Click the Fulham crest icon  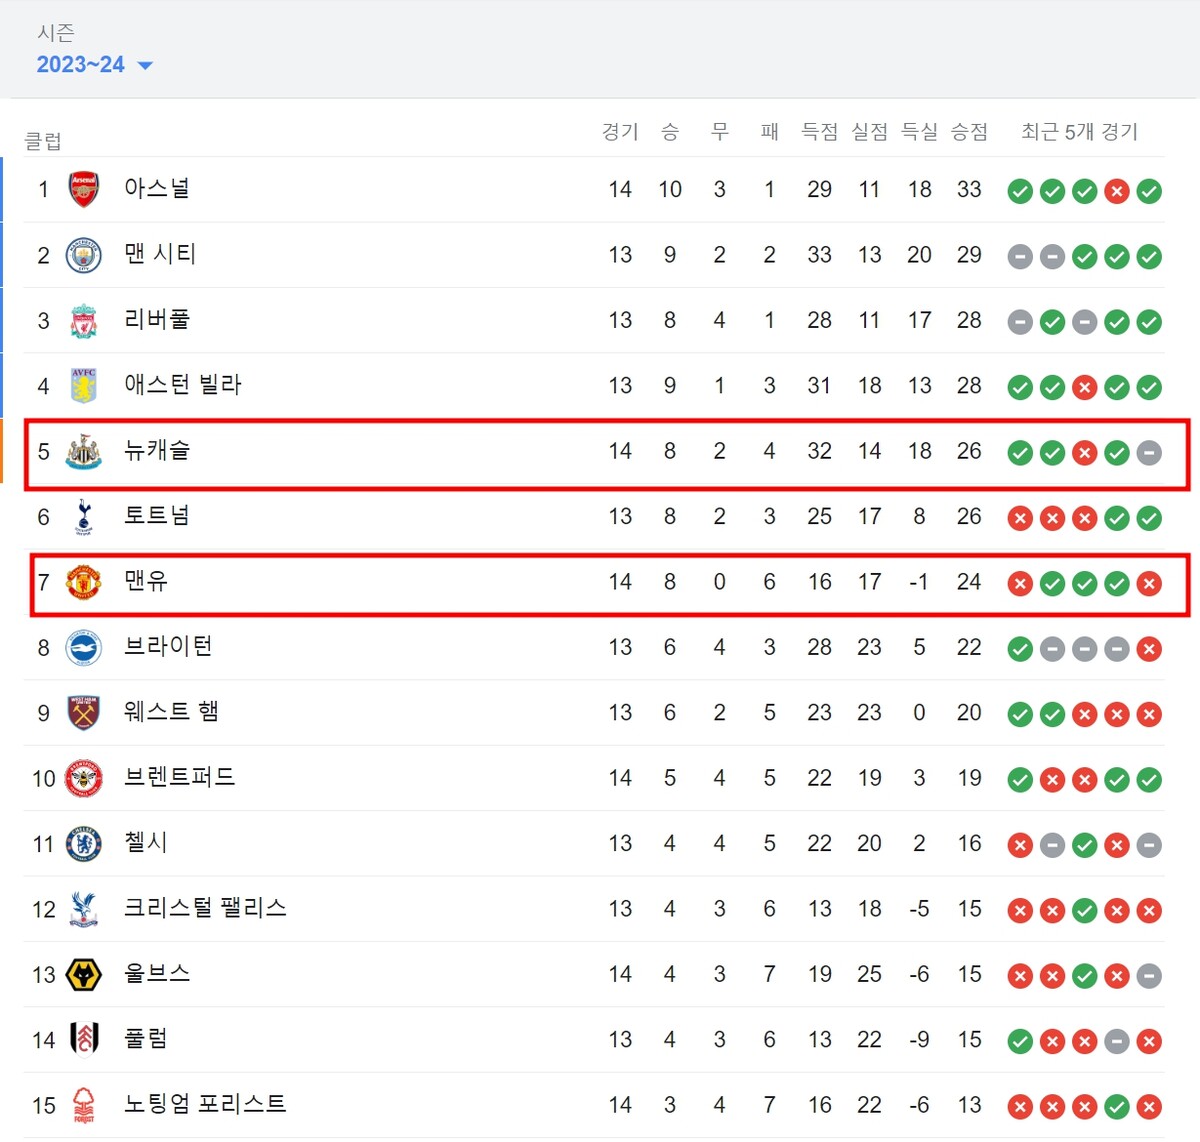tap(84, 1040)
